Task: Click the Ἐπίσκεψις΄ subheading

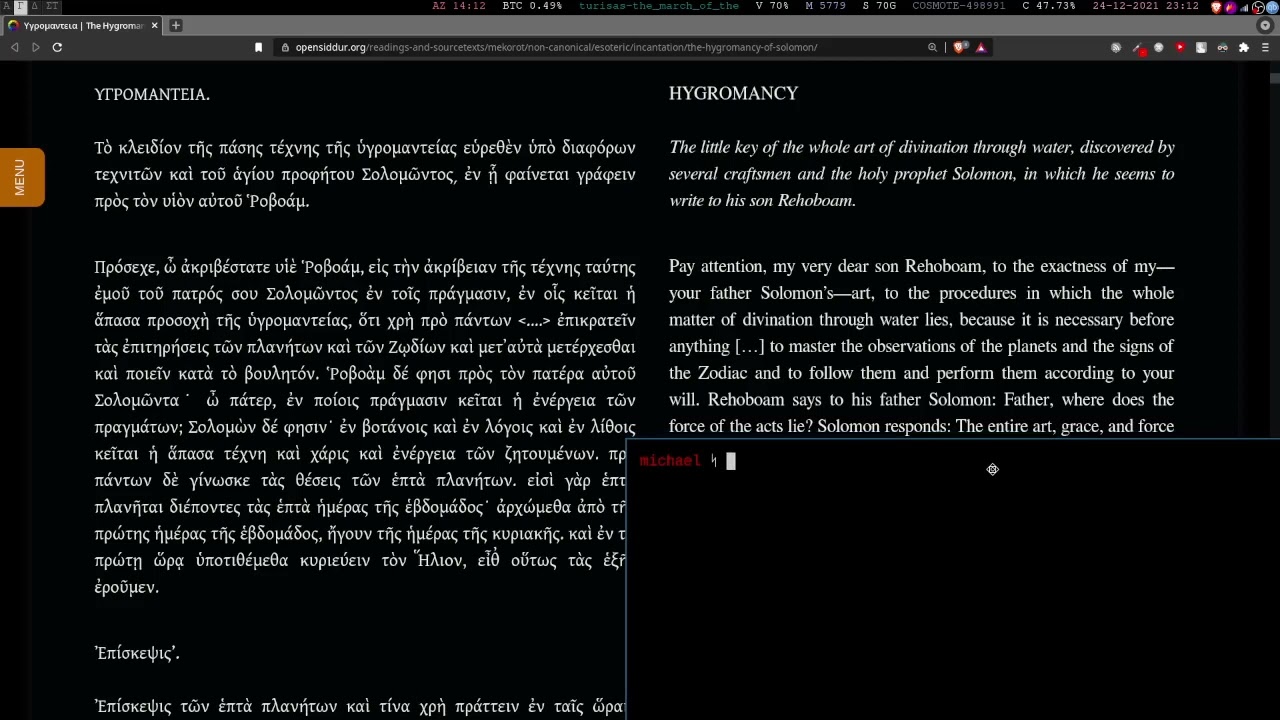Action: point(137,653)
